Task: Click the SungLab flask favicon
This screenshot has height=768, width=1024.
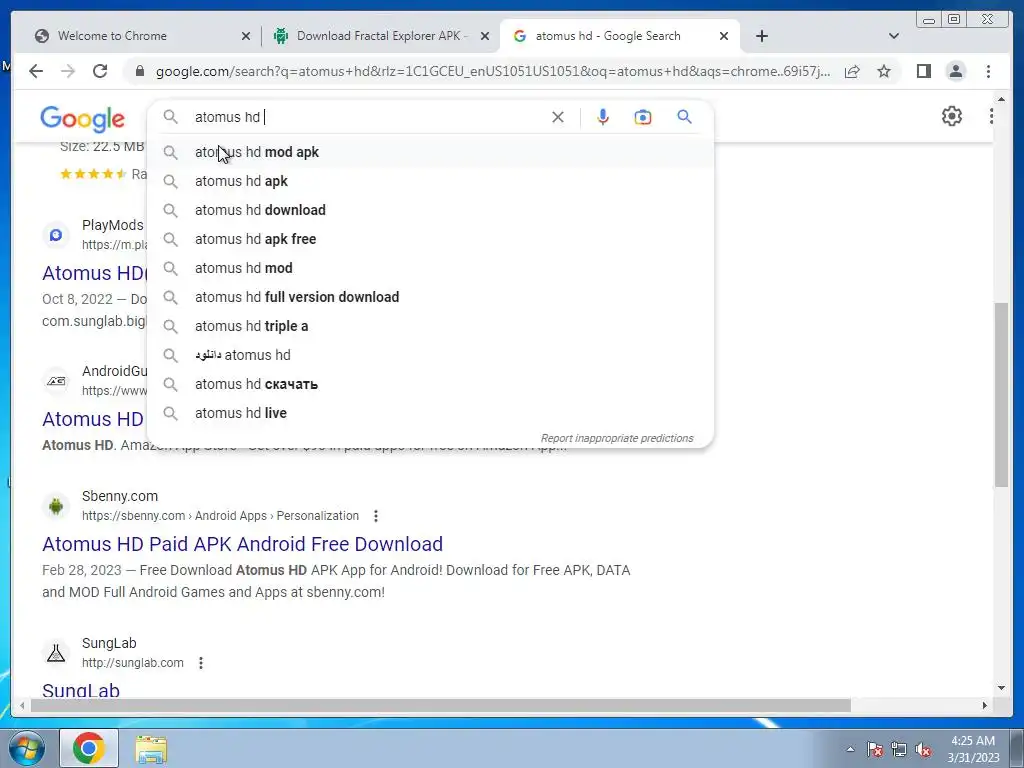Action: [56, 652]
